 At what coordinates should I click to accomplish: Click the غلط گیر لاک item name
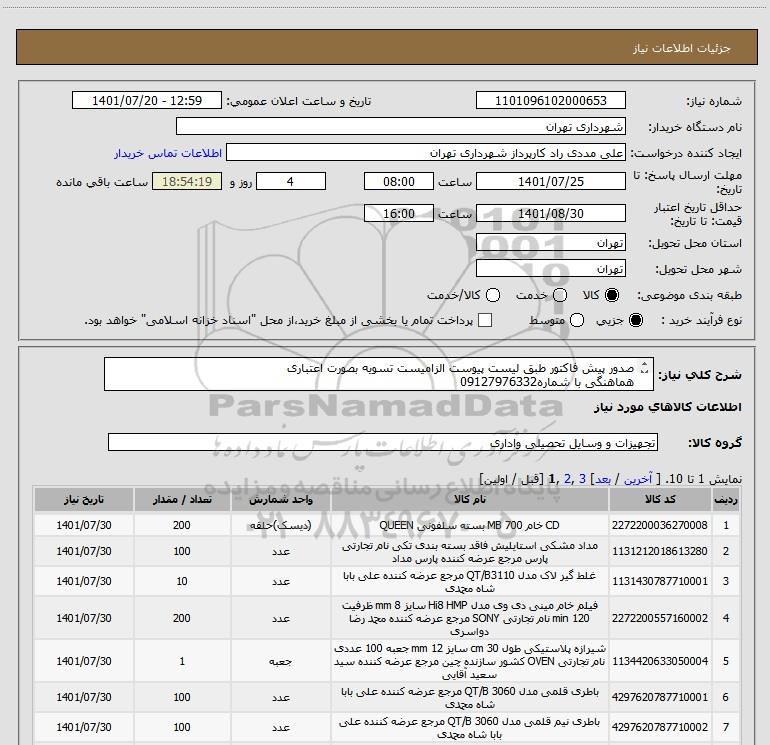[x=469, y=581]
